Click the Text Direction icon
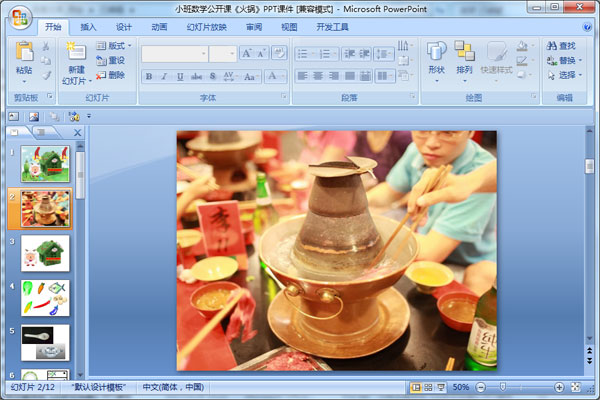The image size is (600, 400). tap(405, 46)
